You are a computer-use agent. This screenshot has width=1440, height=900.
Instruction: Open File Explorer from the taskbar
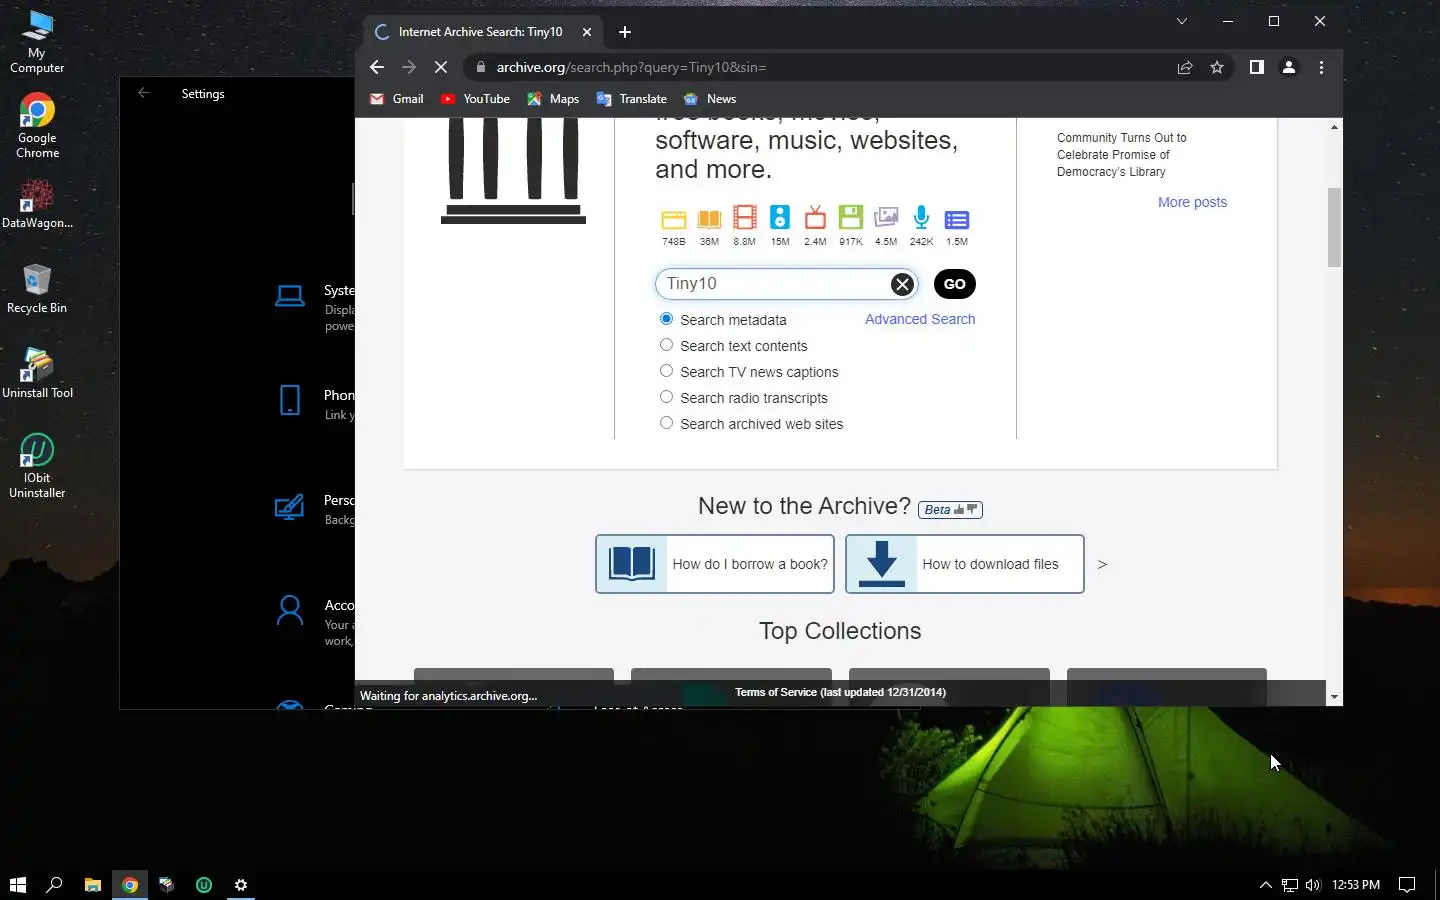point(93,884)
